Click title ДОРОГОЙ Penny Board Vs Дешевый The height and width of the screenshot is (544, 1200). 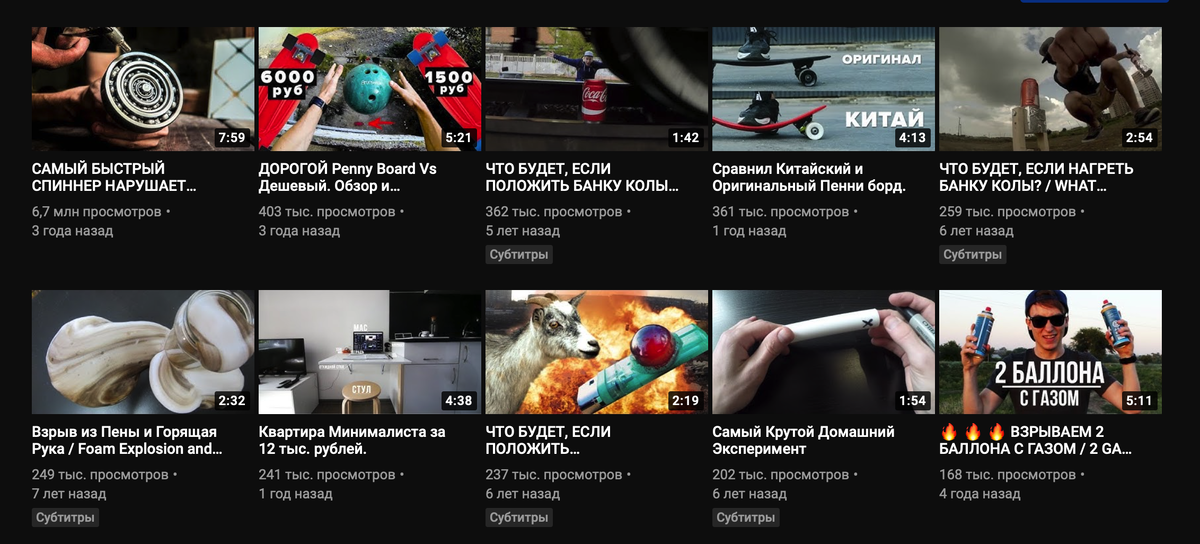pos(348,177)
